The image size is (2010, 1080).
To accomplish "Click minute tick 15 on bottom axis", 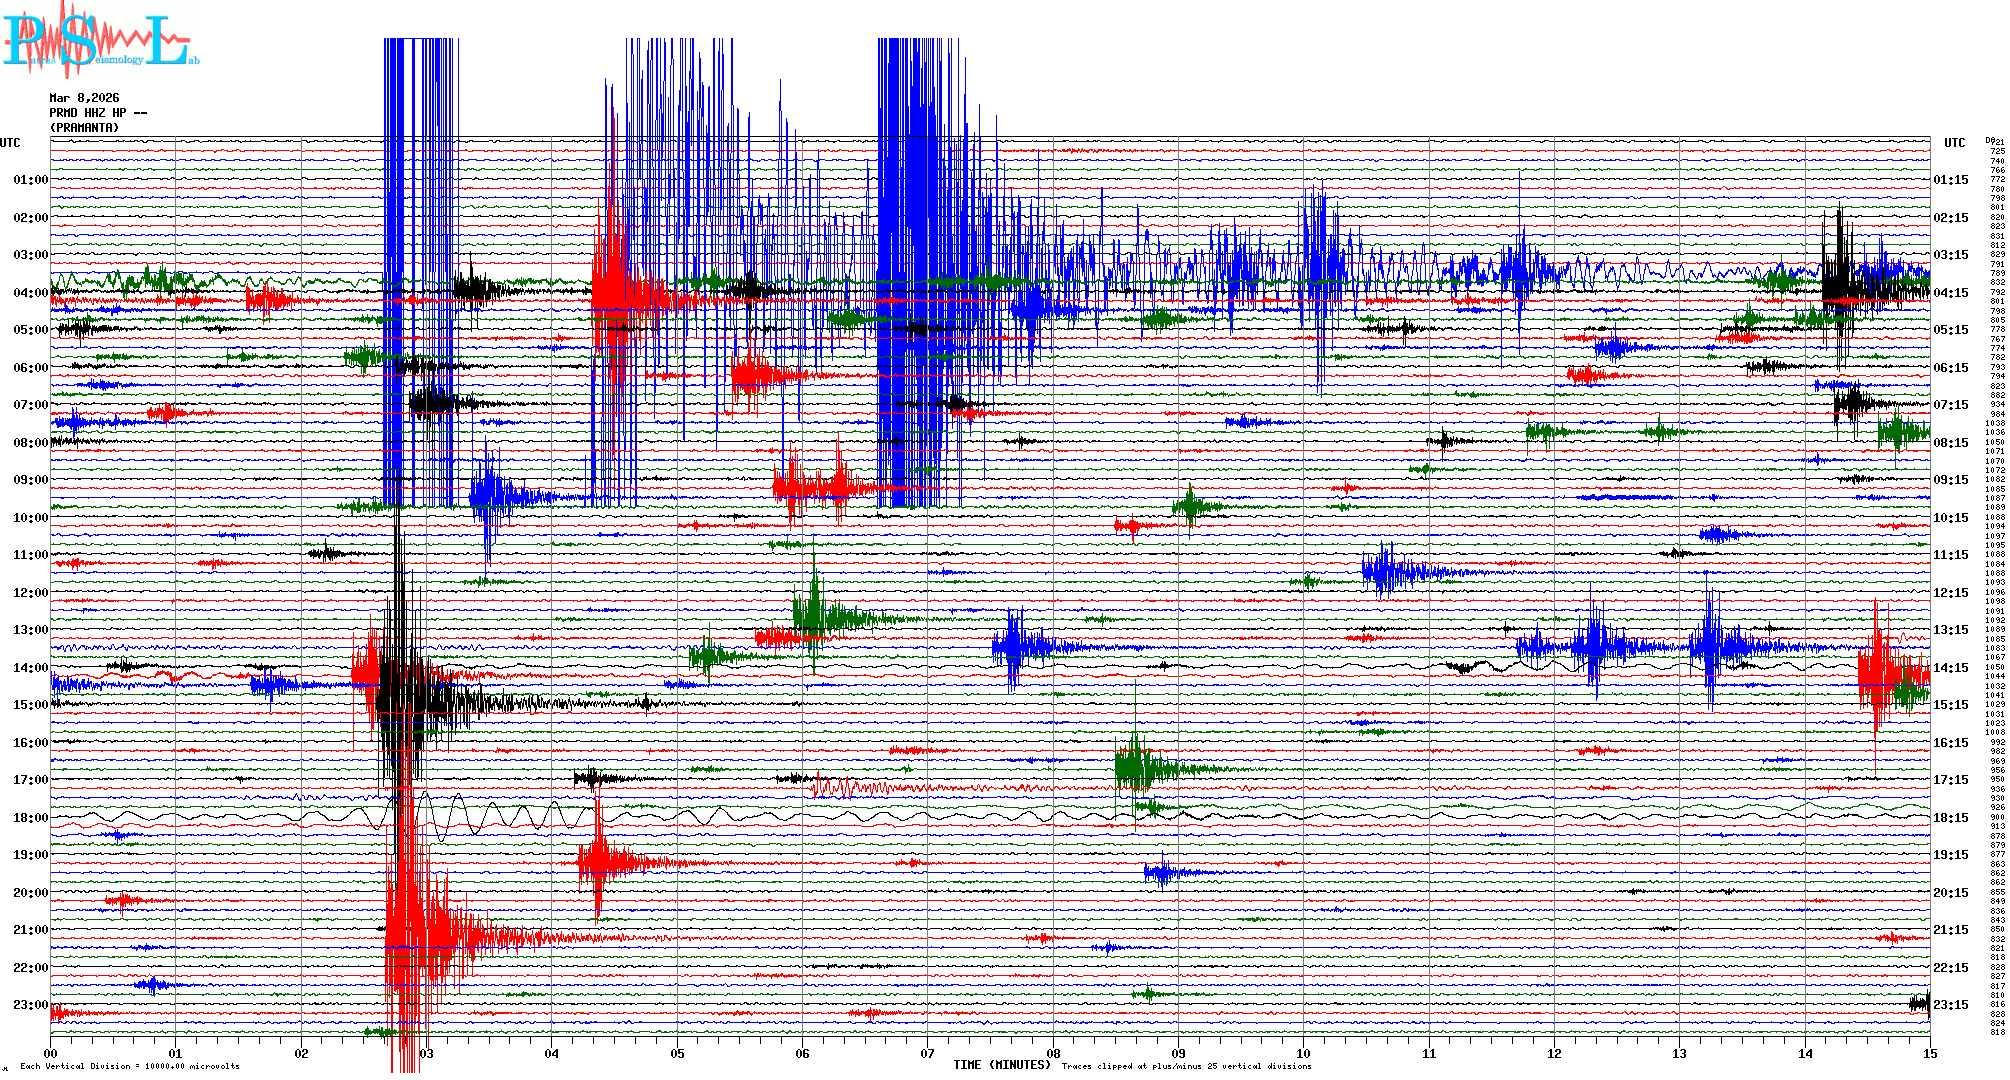I will pyautogui.click(x=1929, y=1054).
